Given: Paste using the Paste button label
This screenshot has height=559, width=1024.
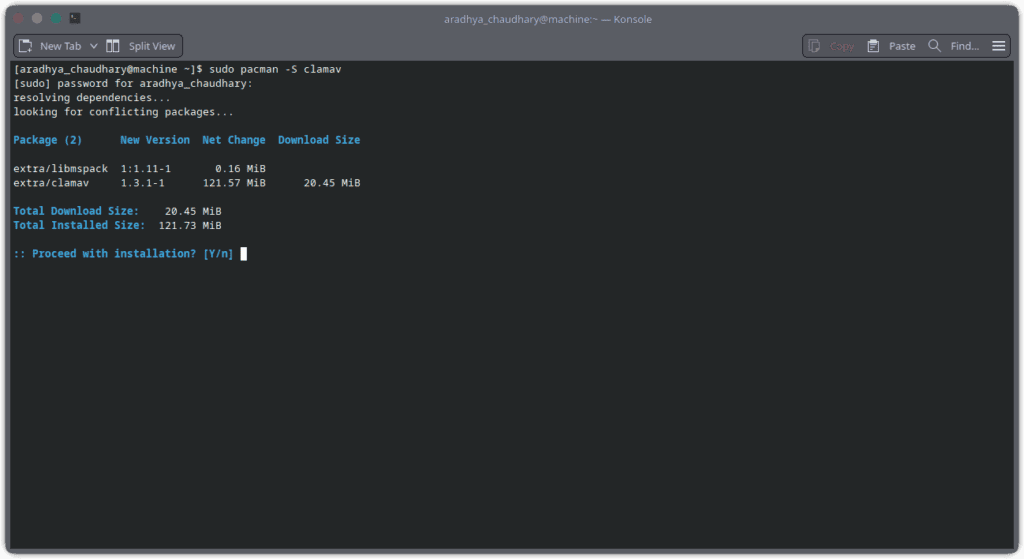Looking at the screenshot, I should 902,46.
